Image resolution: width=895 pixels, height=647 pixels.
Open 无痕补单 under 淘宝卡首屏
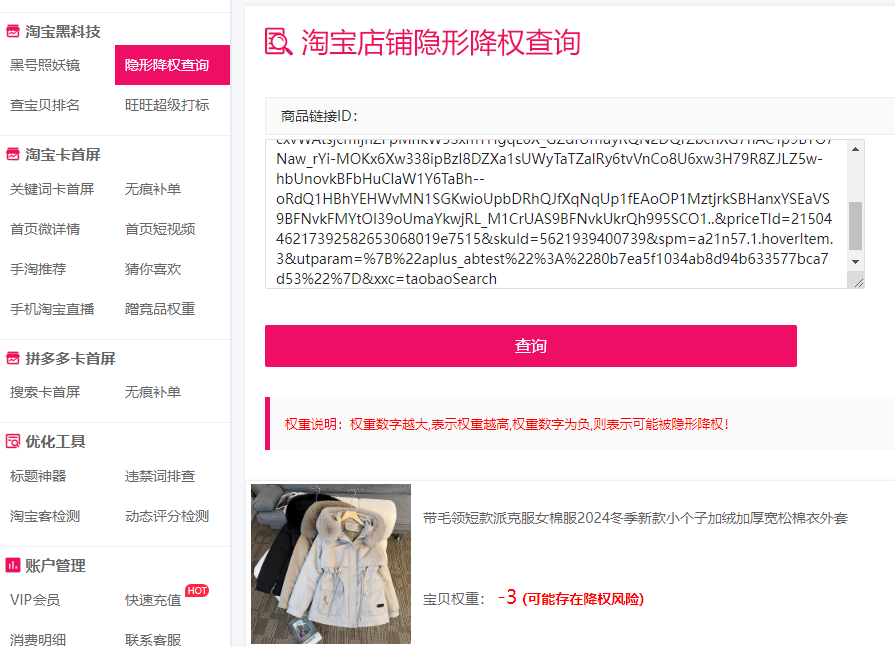tap(153, 189)
